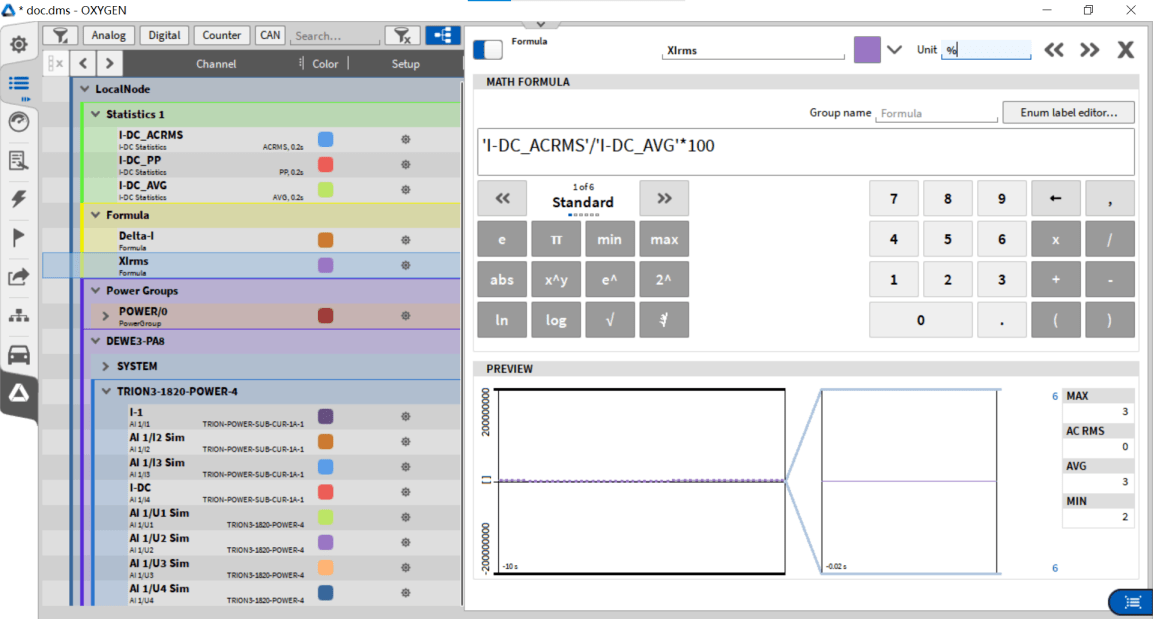
Task: Open the gauge instruments sidebar tab
Action: pyautogui.click(x=18, y=122)
